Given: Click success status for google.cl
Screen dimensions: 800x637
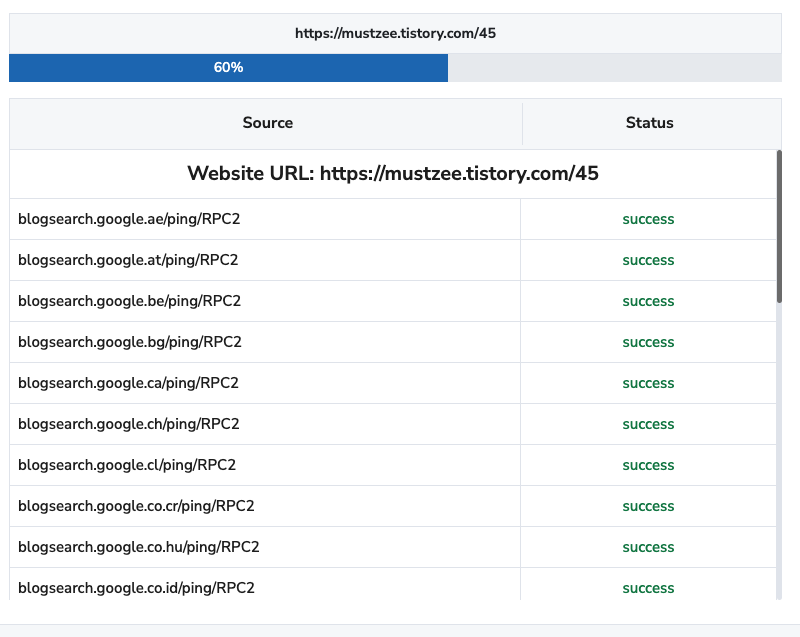Looking at the screenshot, I should [x=648, y=465].
